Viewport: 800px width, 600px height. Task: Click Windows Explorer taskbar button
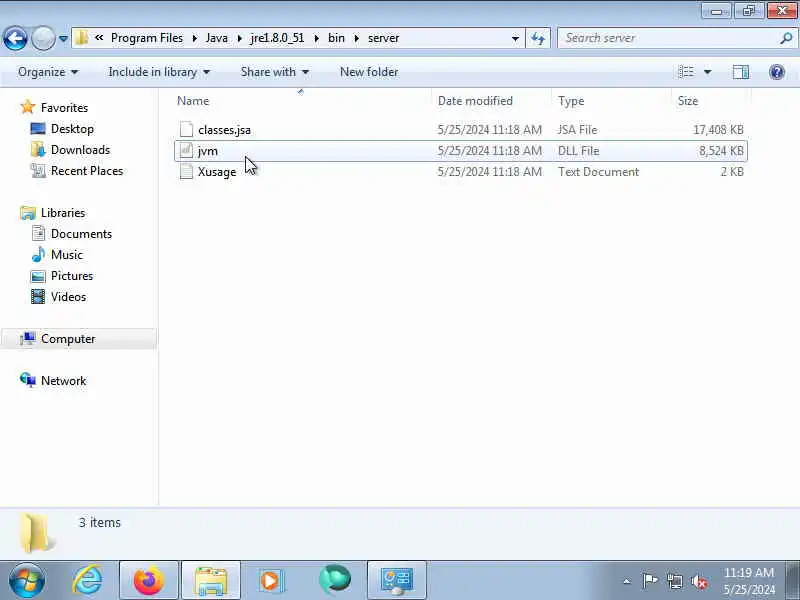point(210,580)
